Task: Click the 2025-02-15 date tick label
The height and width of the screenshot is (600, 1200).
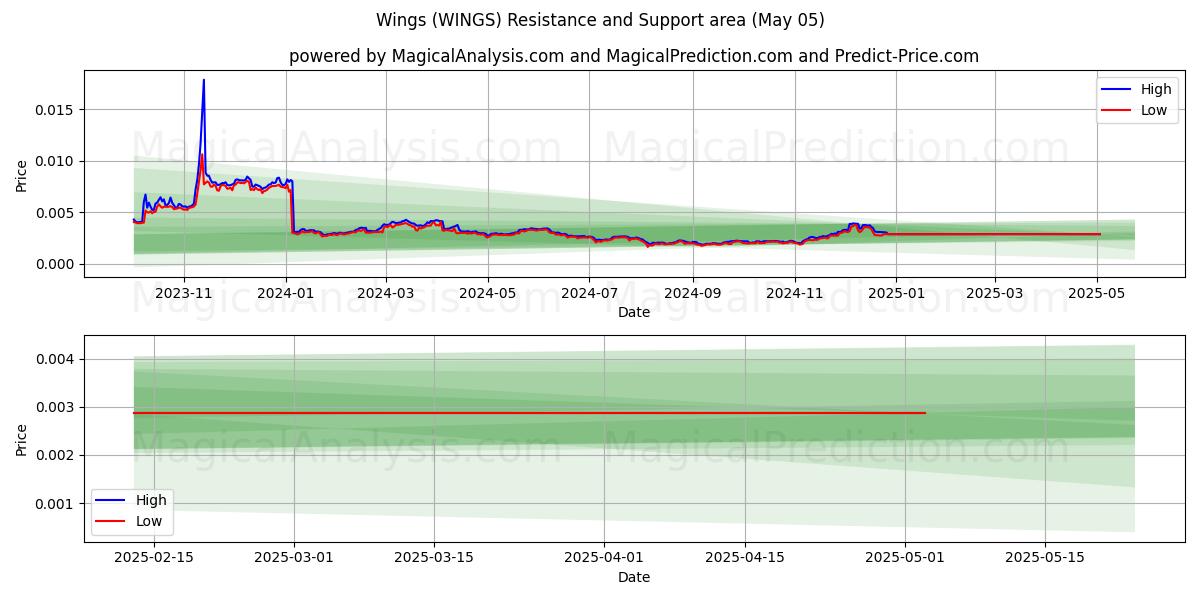Action: point(154,557)
